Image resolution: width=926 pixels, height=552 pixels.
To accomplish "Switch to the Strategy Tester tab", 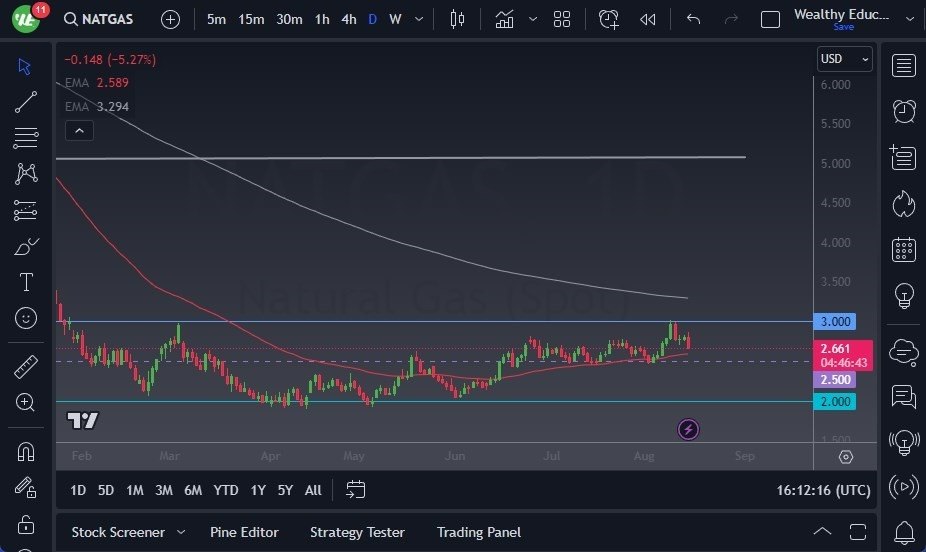I will pyautogui.click(x=357, y=532).
